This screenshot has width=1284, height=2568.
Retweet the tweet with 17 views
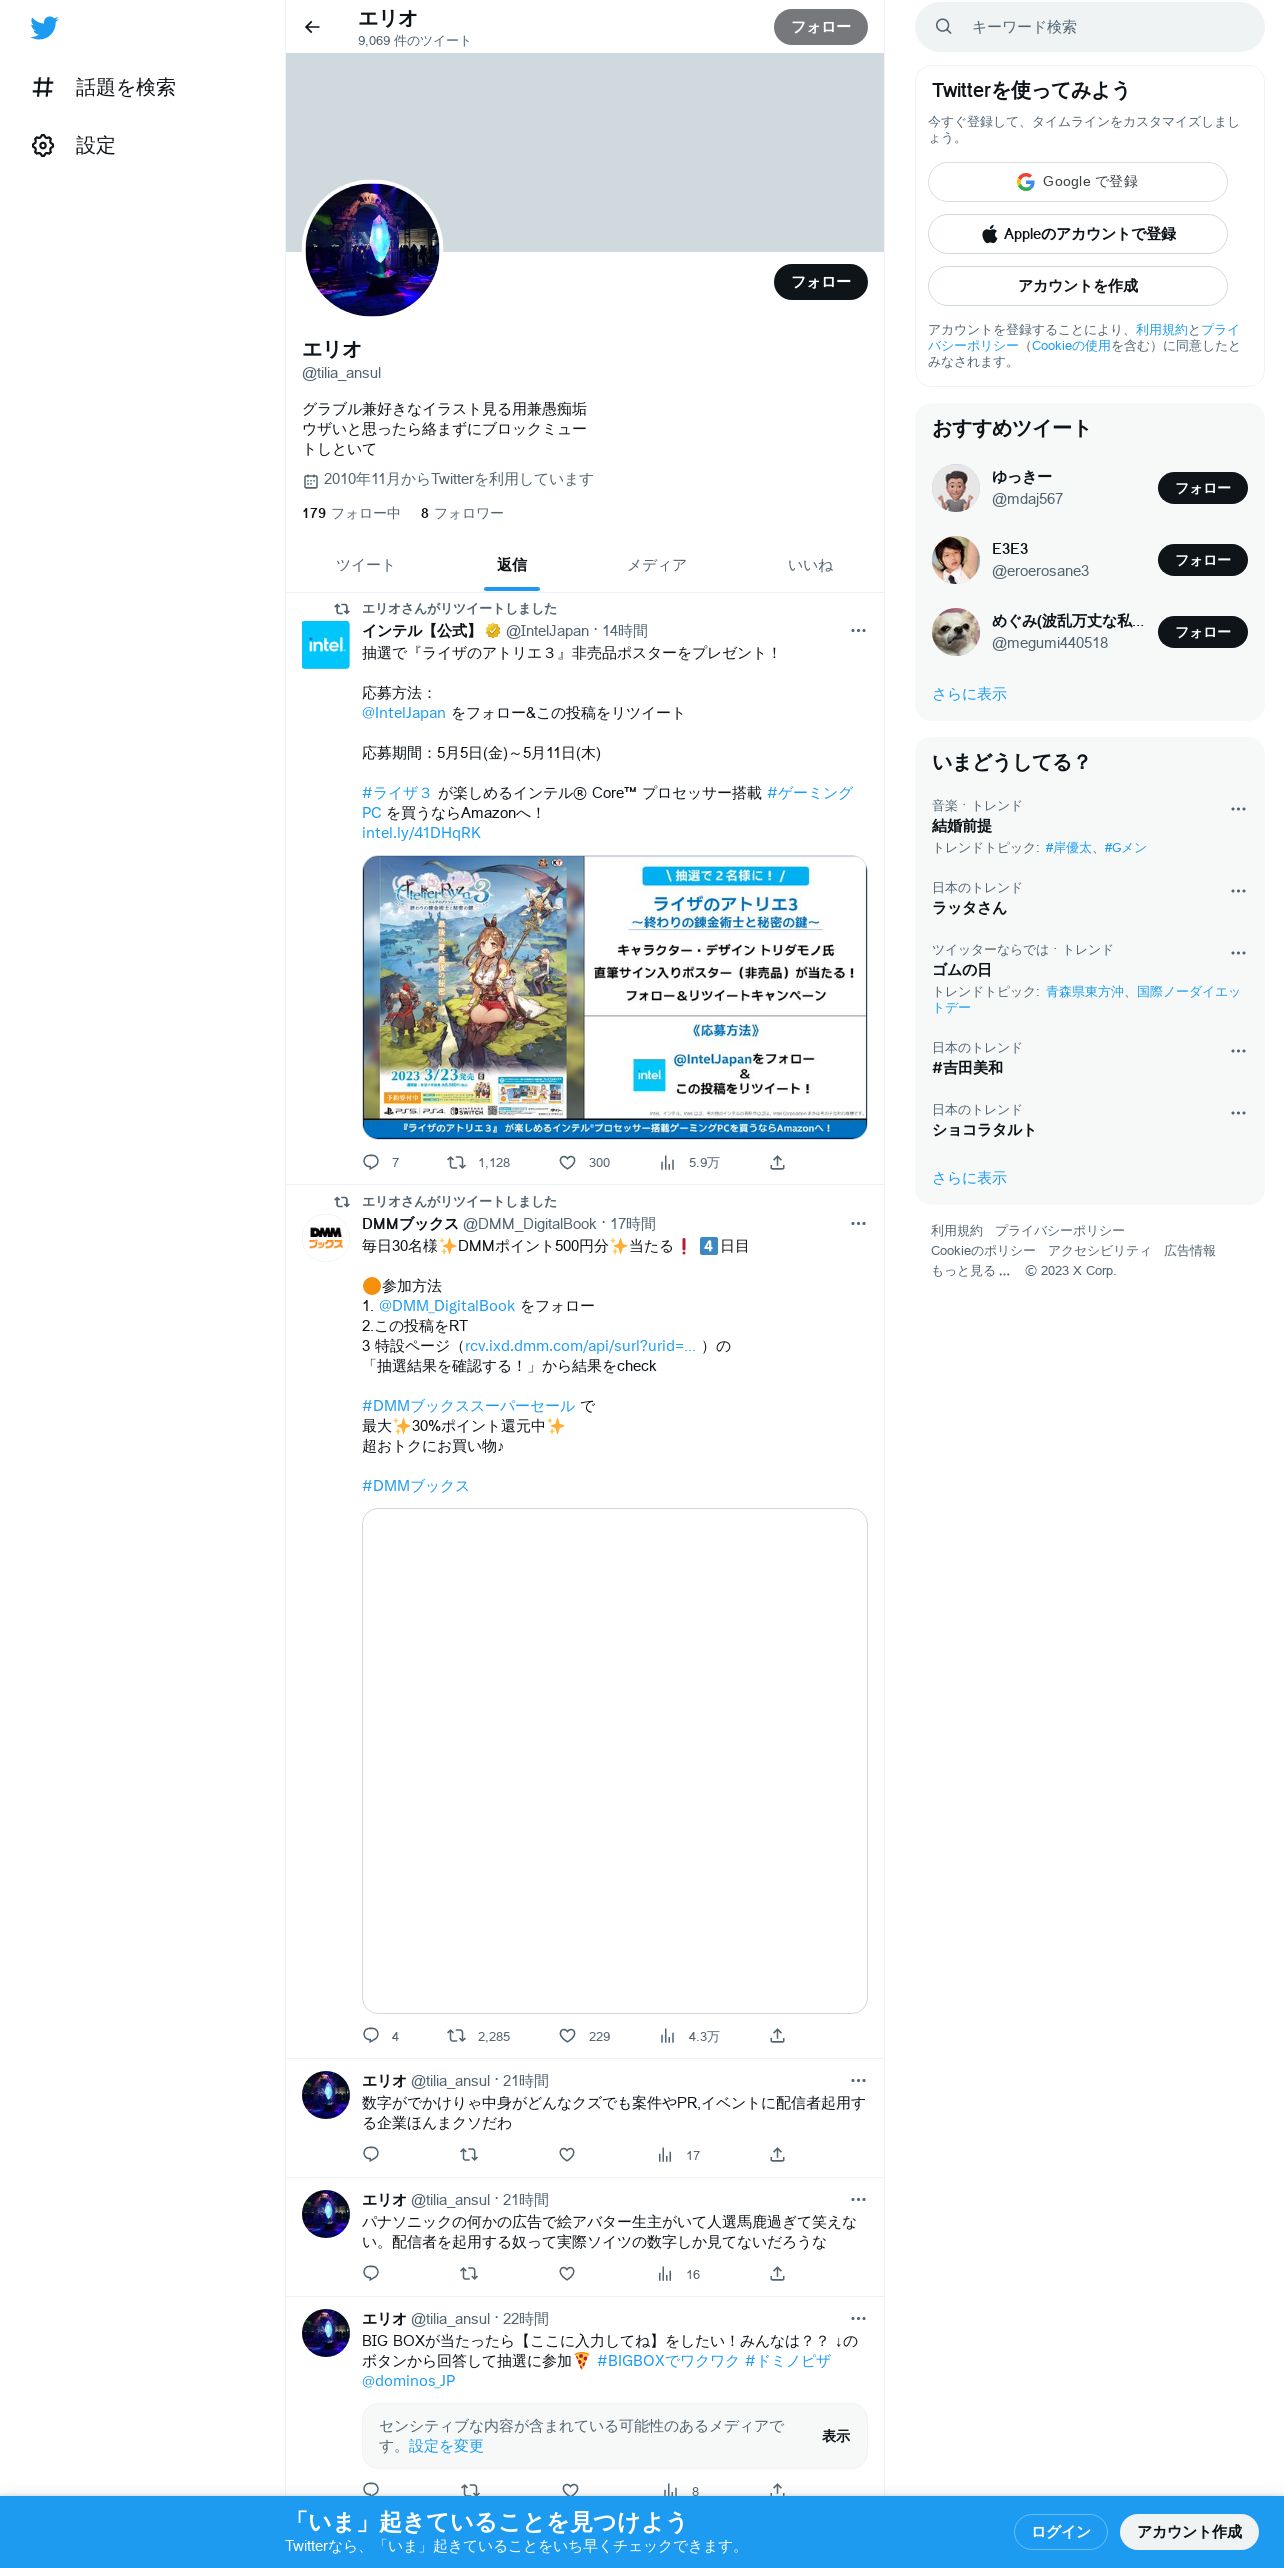pos(468,2154)
